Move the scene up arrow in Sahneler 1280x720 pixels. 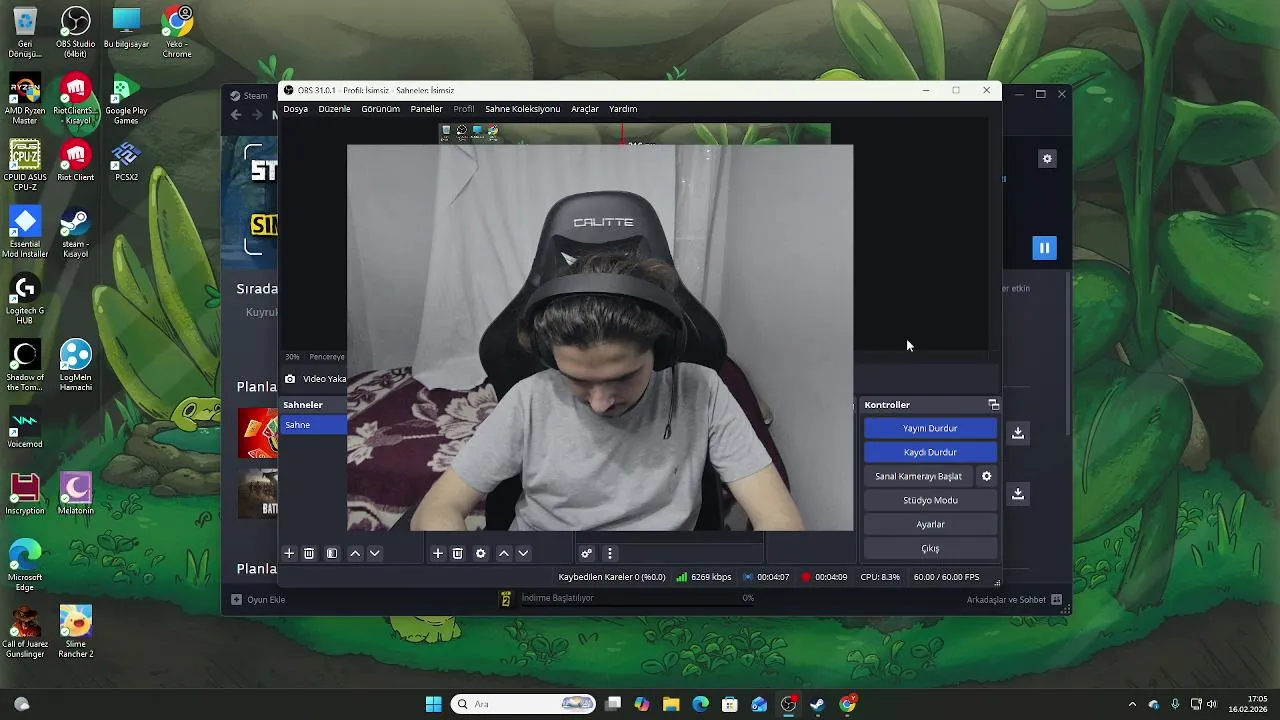(355, 553)
